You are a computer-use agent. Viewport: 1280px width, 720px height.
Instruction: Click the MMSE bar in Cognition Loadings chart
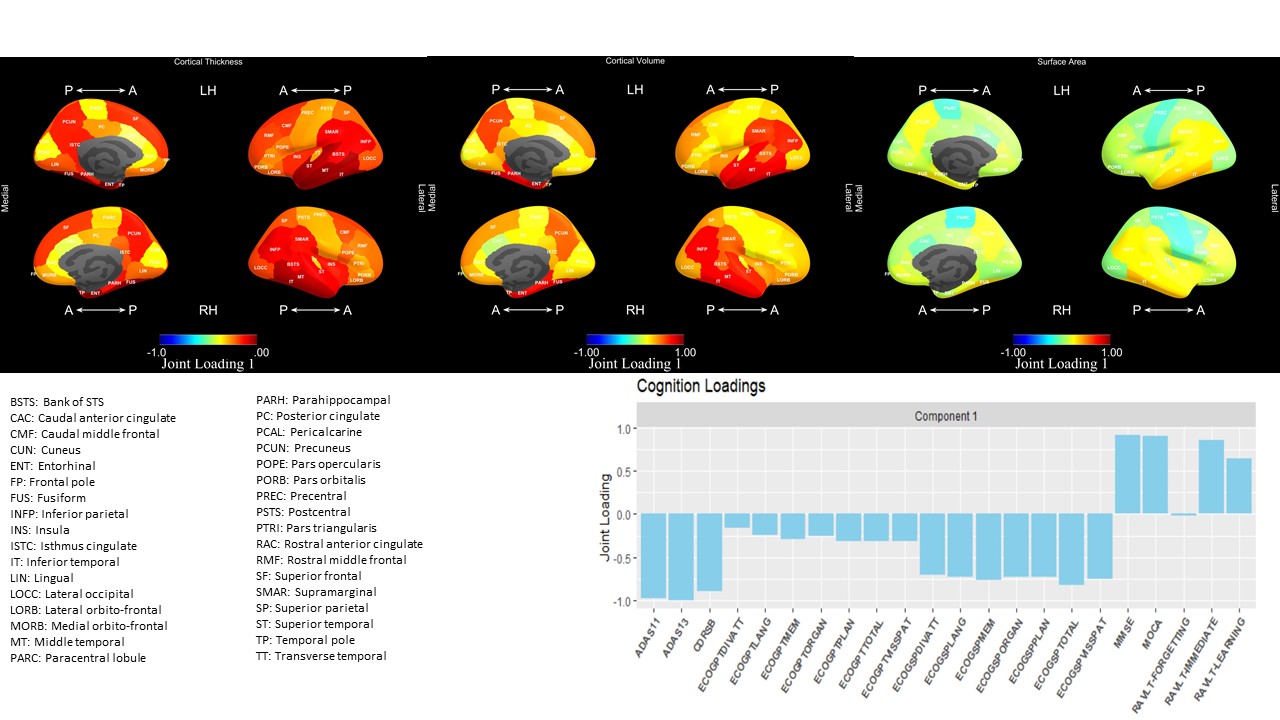point(1127,474)
